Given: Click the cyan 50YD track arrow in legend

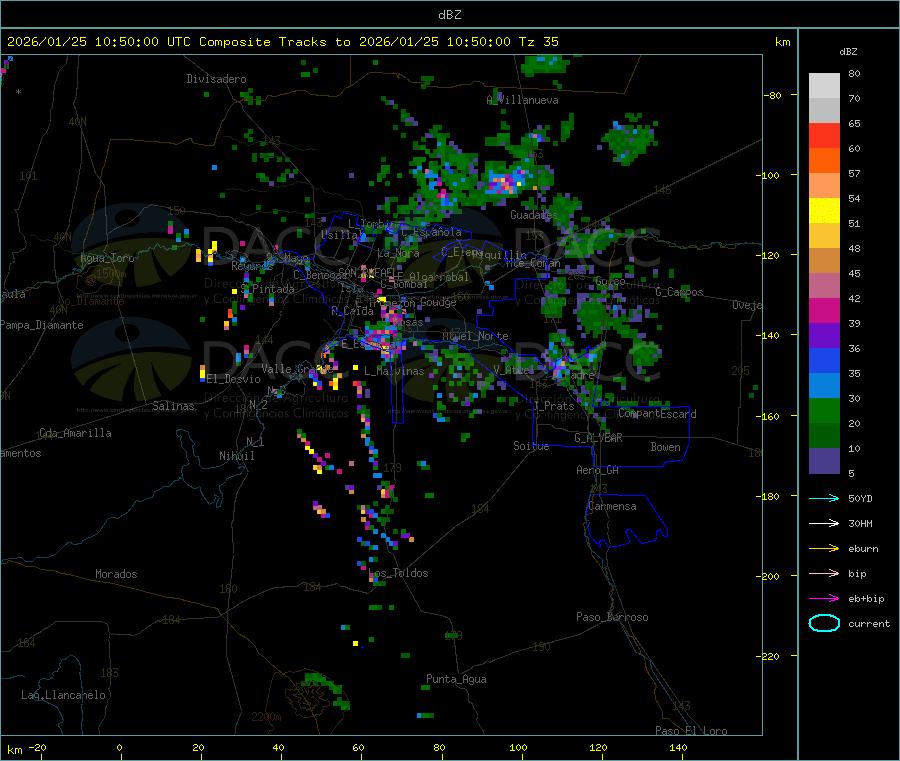Looking at the screenshot, I should point(824,498).
